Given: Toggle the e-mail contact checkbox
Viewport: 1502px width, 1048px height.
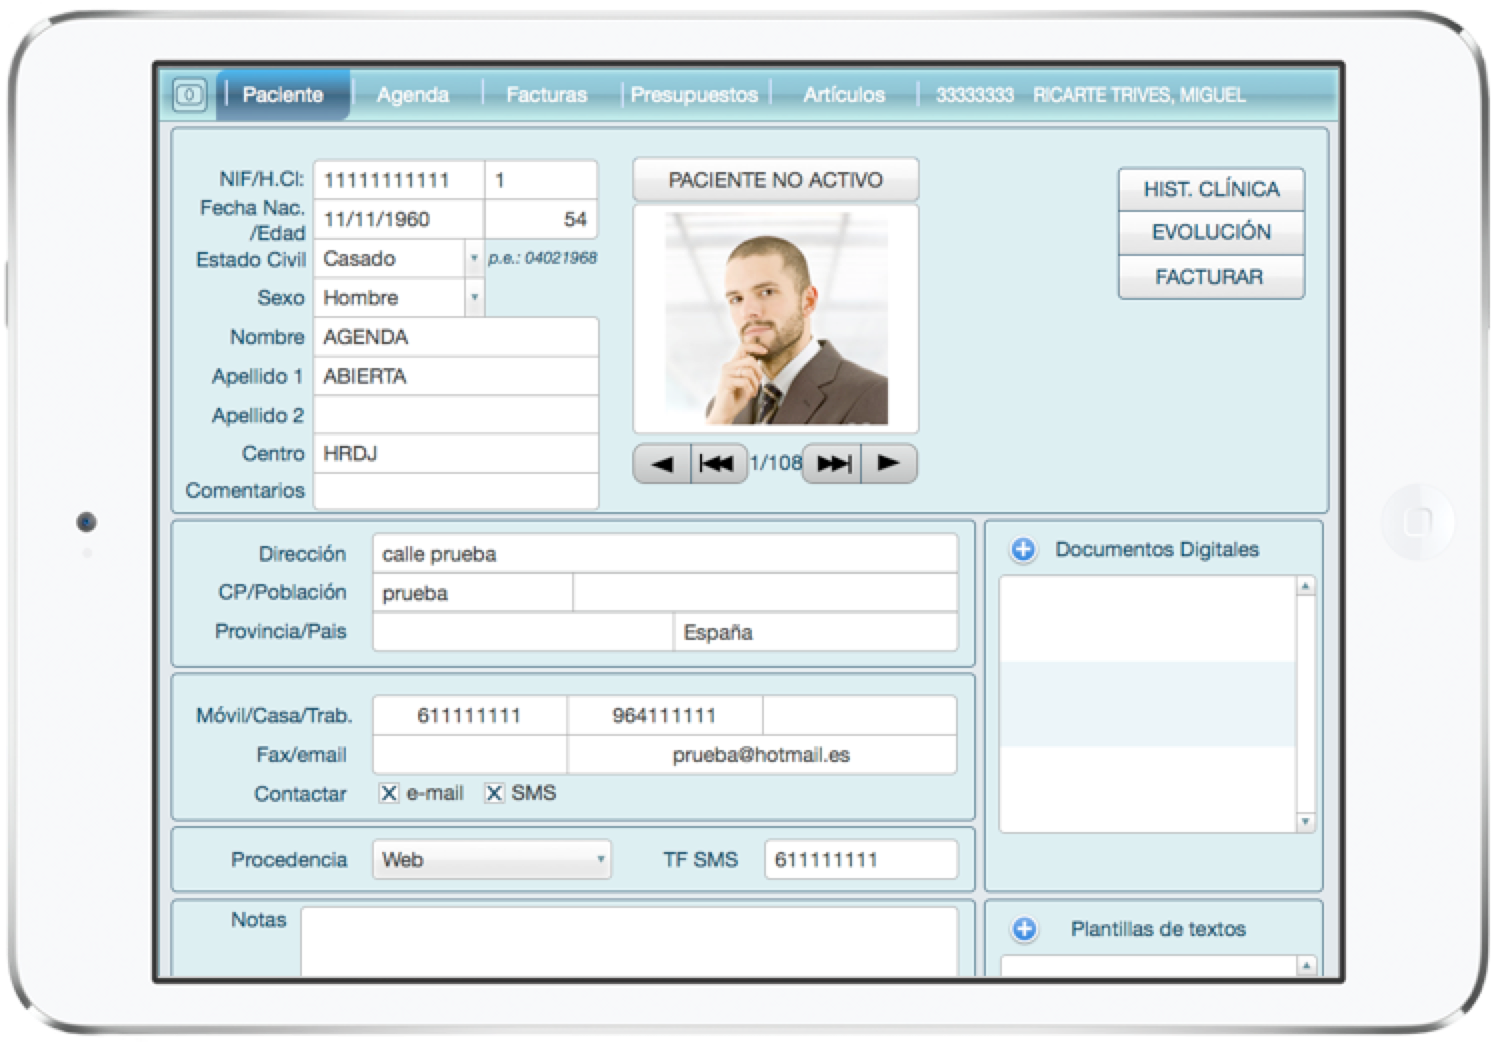Looking at the screenshot, I should click(x=389, y=794).
